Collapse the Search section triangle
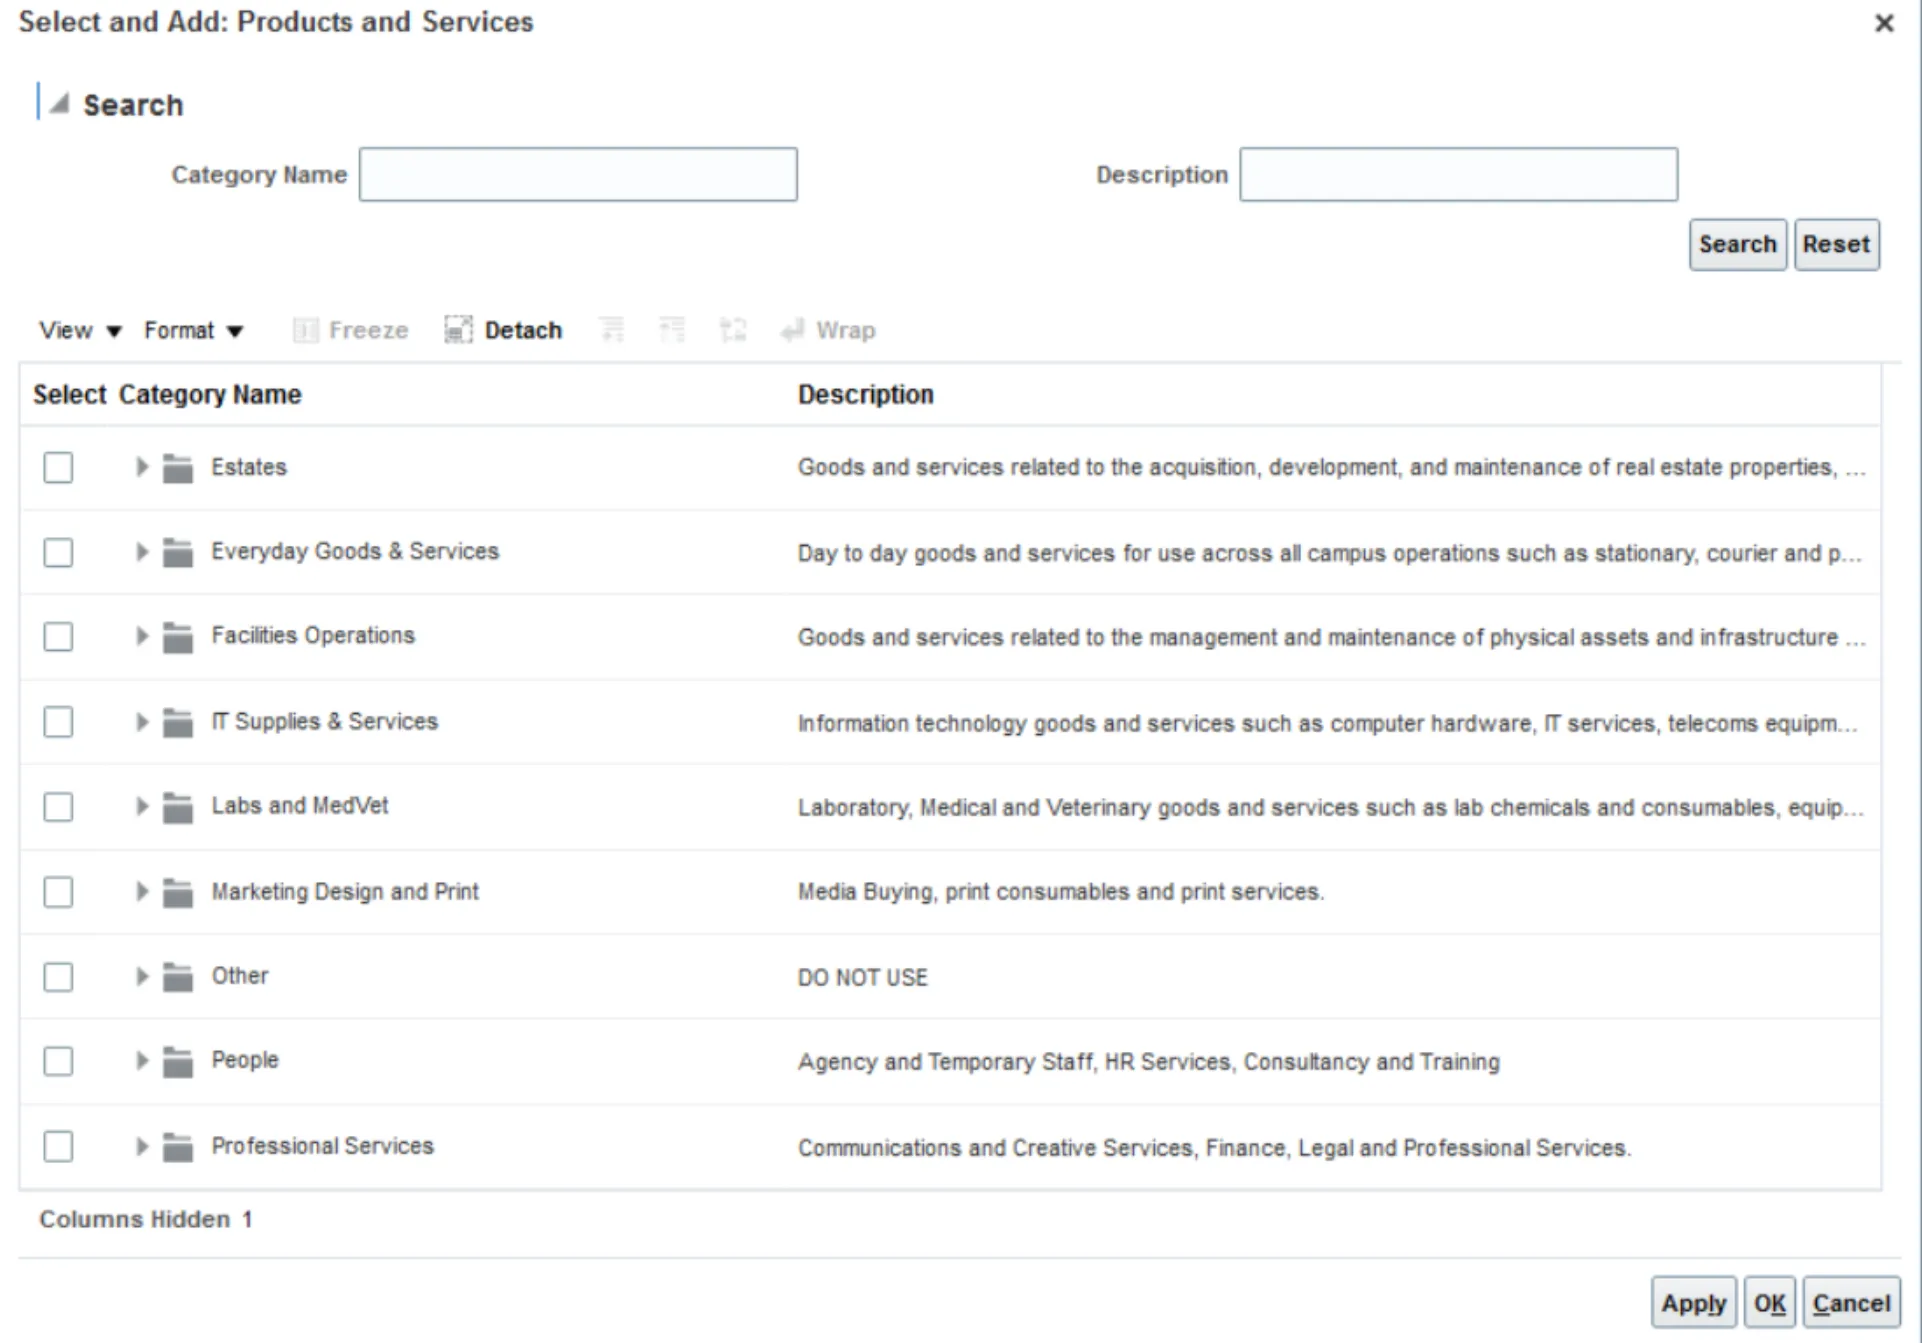 [x=59, y=104]
